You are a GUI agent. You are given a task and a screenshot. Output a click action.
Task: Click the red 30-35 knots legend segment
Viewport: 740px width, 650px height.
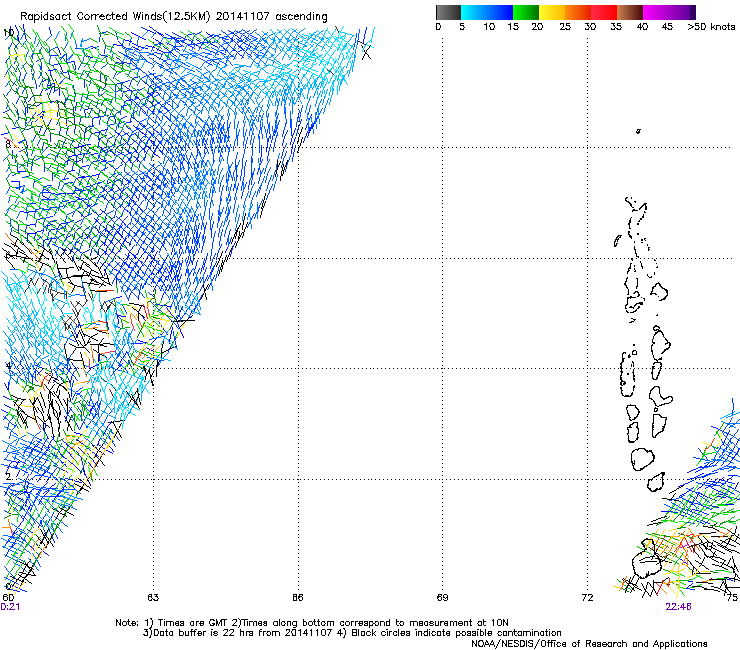tap(604, 12)
